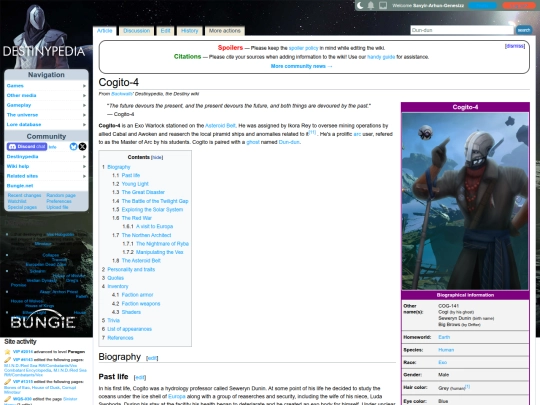The height and width of the screenshot is (405, 540).
Task: Click the edit link beside Biography heading
Action: tap(152, 358)
